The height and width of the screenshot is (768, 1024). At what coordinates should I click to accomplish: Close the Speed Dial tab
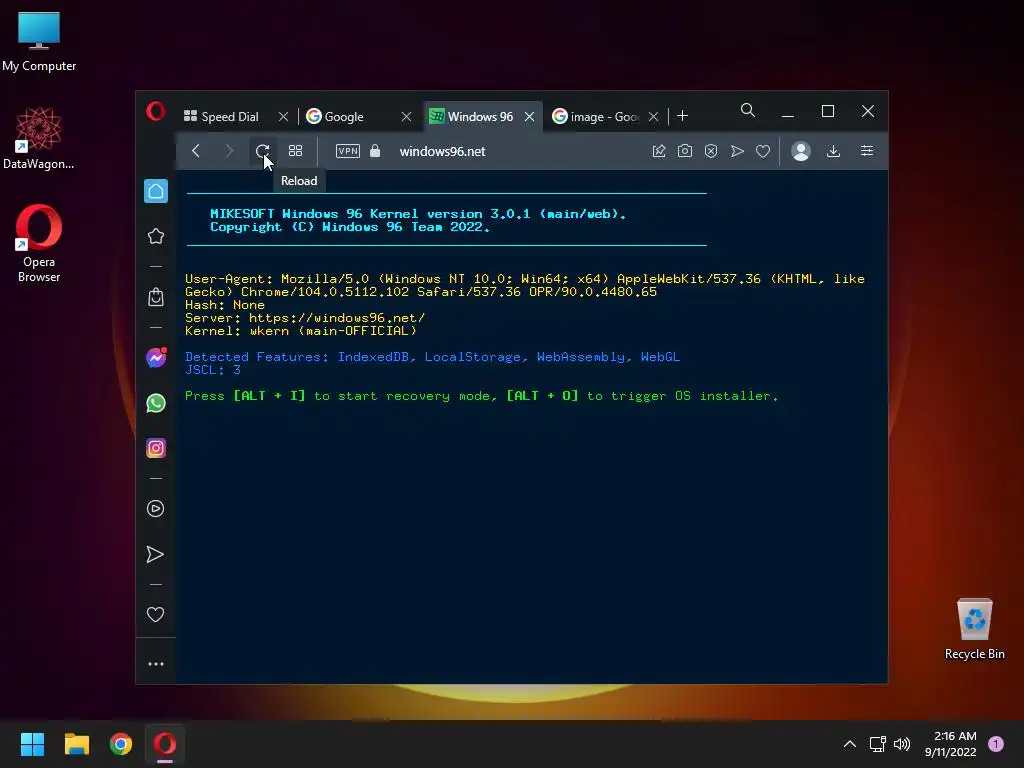click(x=283, y=116)
